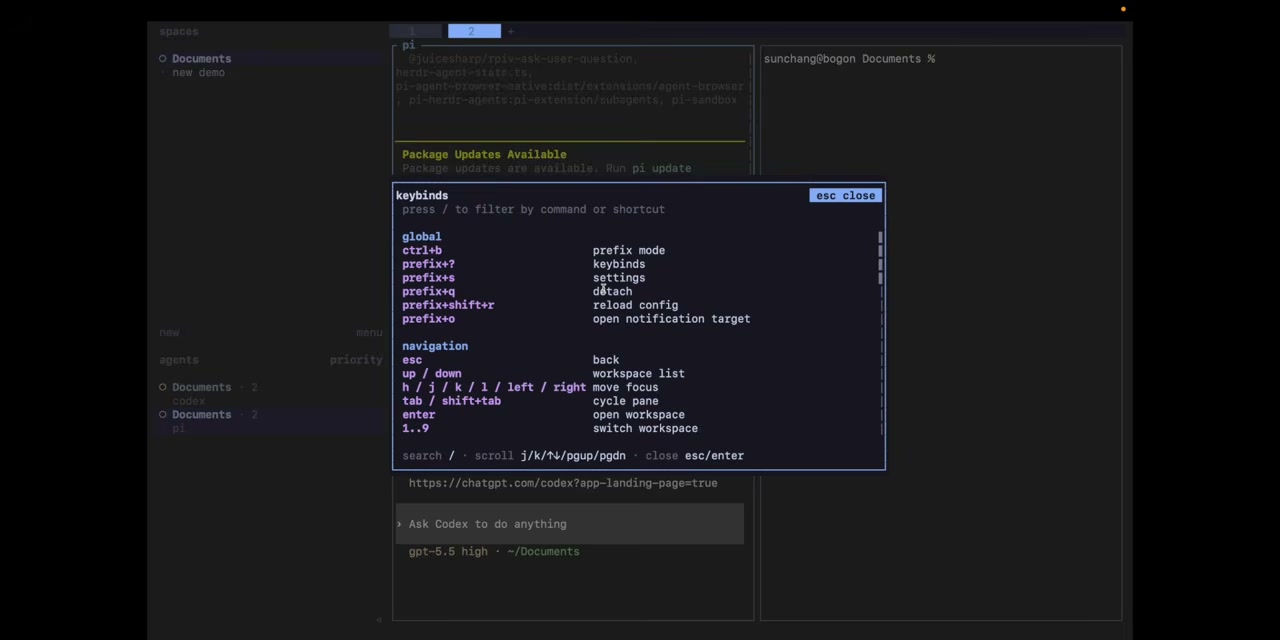The width and height of the screenshot is (1280, 640).
Task: Click 'close esc/enter' hint in footer
Action: [x=695, y=455]
